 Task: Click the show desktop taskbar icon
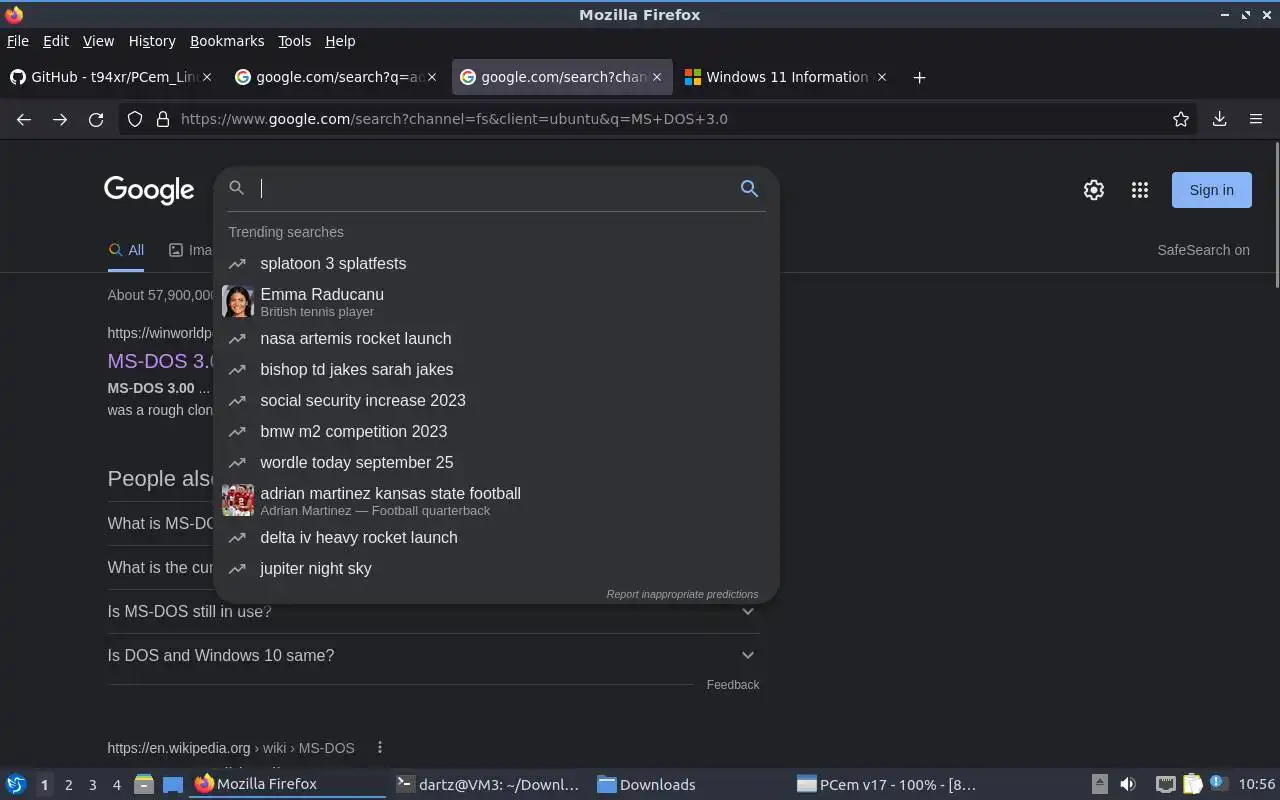(x=173, y=784)
